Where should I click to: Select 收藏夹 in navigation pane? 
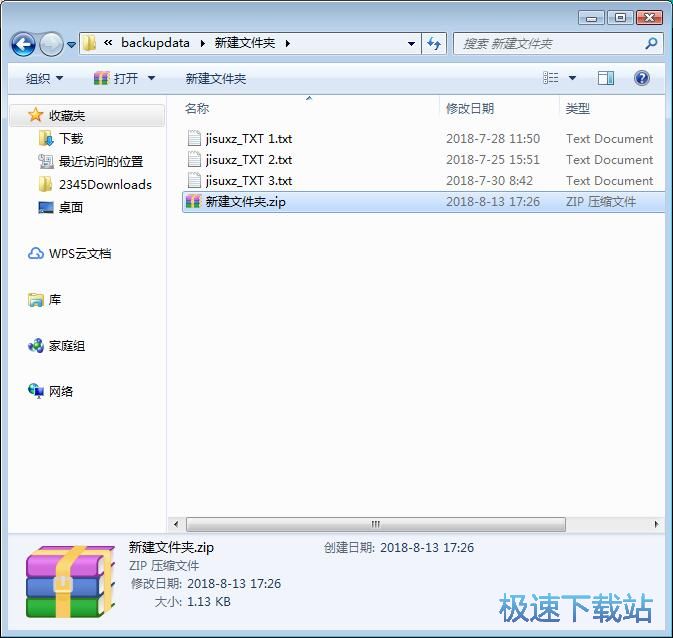coord(87,115)
